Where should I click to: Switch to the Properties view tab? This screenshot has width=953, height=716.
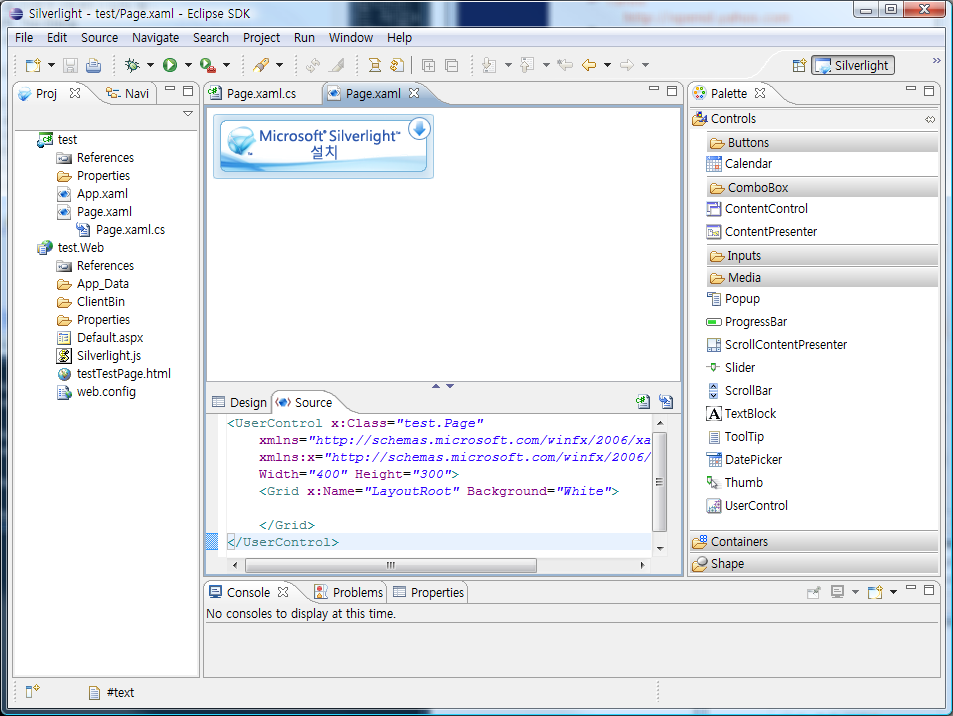click(x=428, y=593)
